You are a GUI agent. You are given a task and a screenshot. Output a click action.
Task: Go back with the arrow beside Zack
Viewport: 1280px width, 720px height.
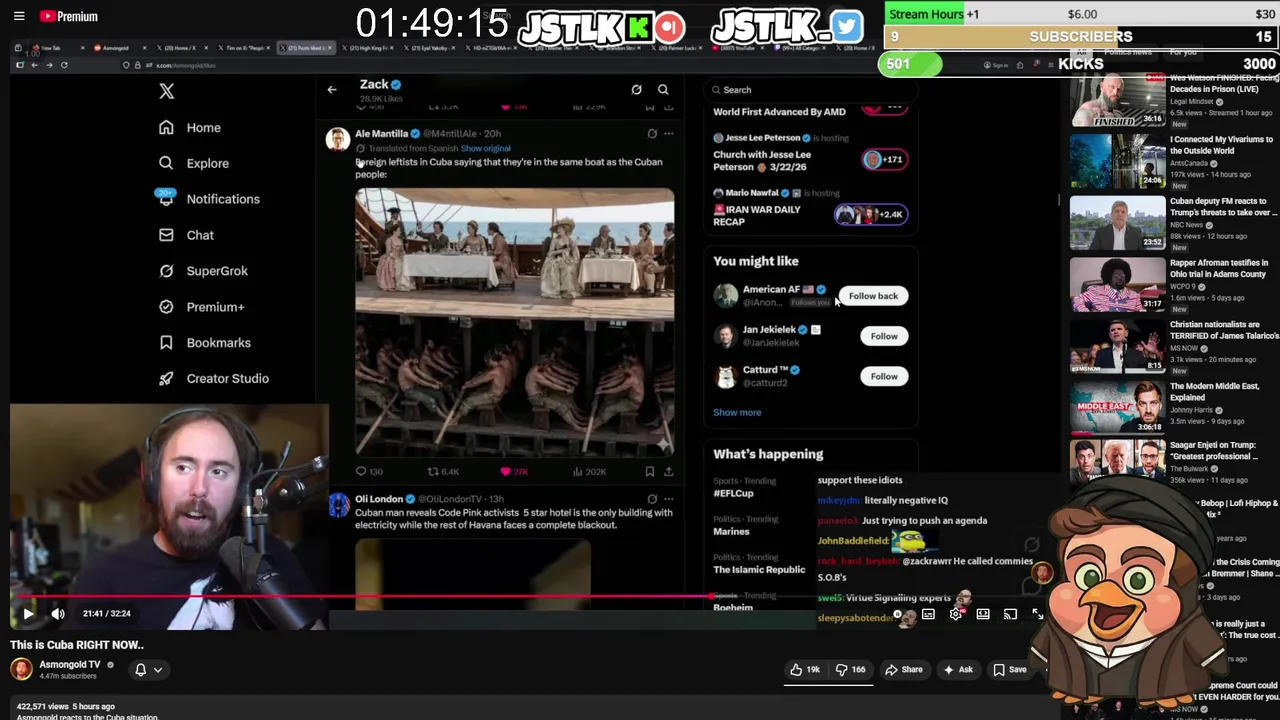[x=332, y=90]
